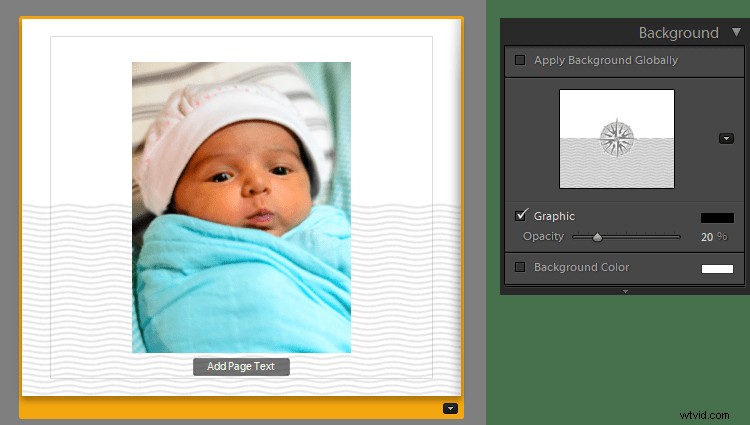Open the background graphic picker dropdown
Image resolution: width=750 pixels, height=425 pixels.
726,139
